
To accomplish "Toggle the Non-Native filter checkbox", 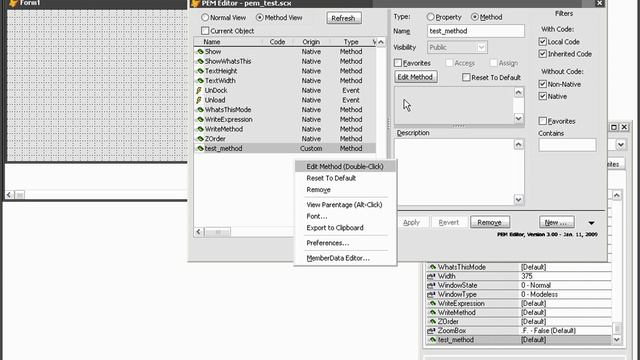I will [542, 84].
